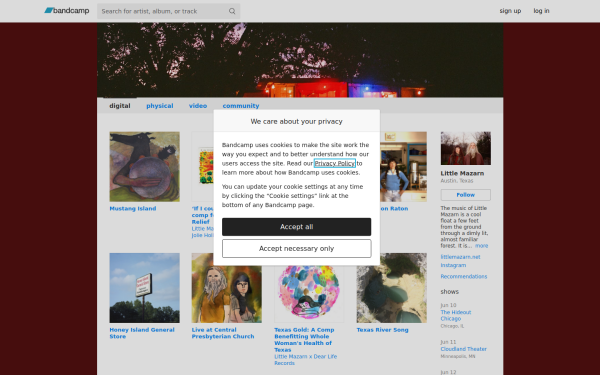600x375 pixels.
Task: Click the Jun 10 show date
Action: pos(448,305)
